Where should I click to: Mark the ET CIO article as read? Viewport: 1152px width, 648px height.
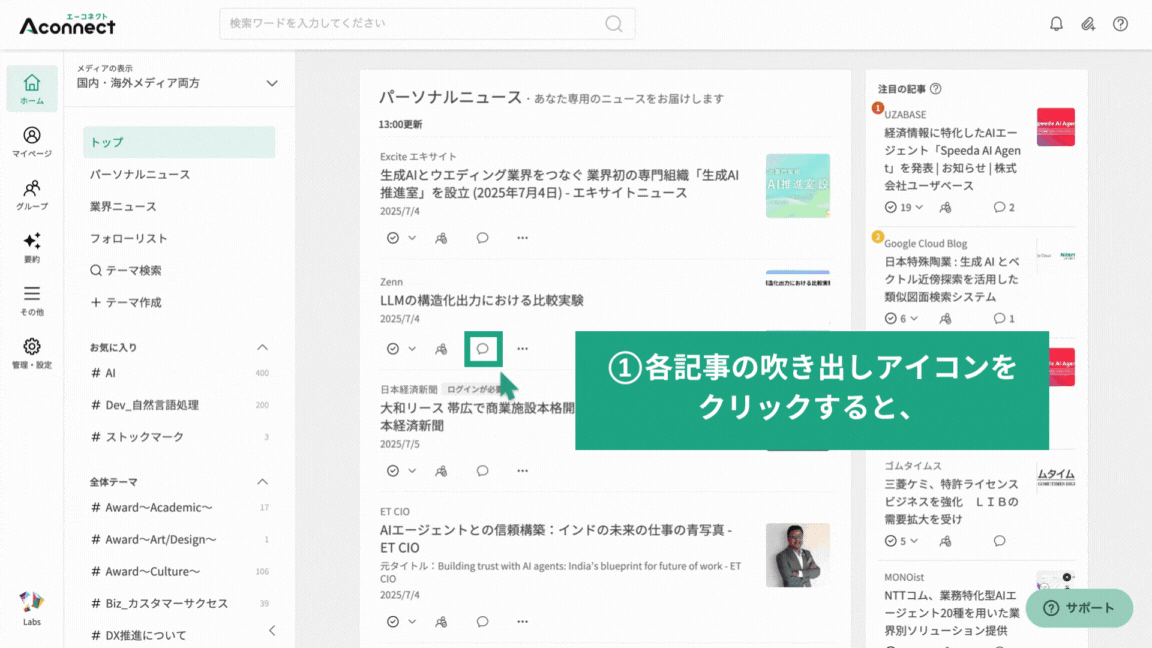point(393,622)
